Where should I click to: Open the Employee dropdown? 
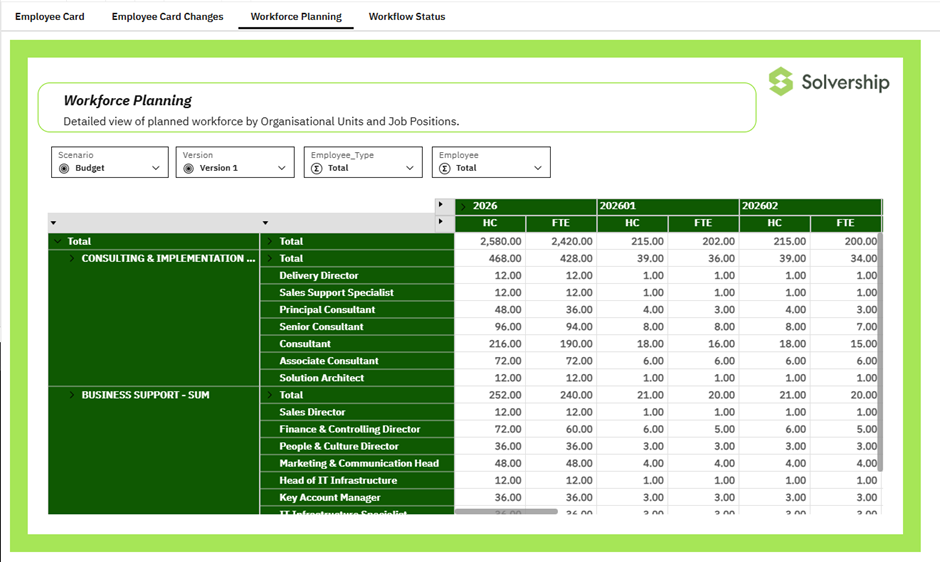coord(491,162)
